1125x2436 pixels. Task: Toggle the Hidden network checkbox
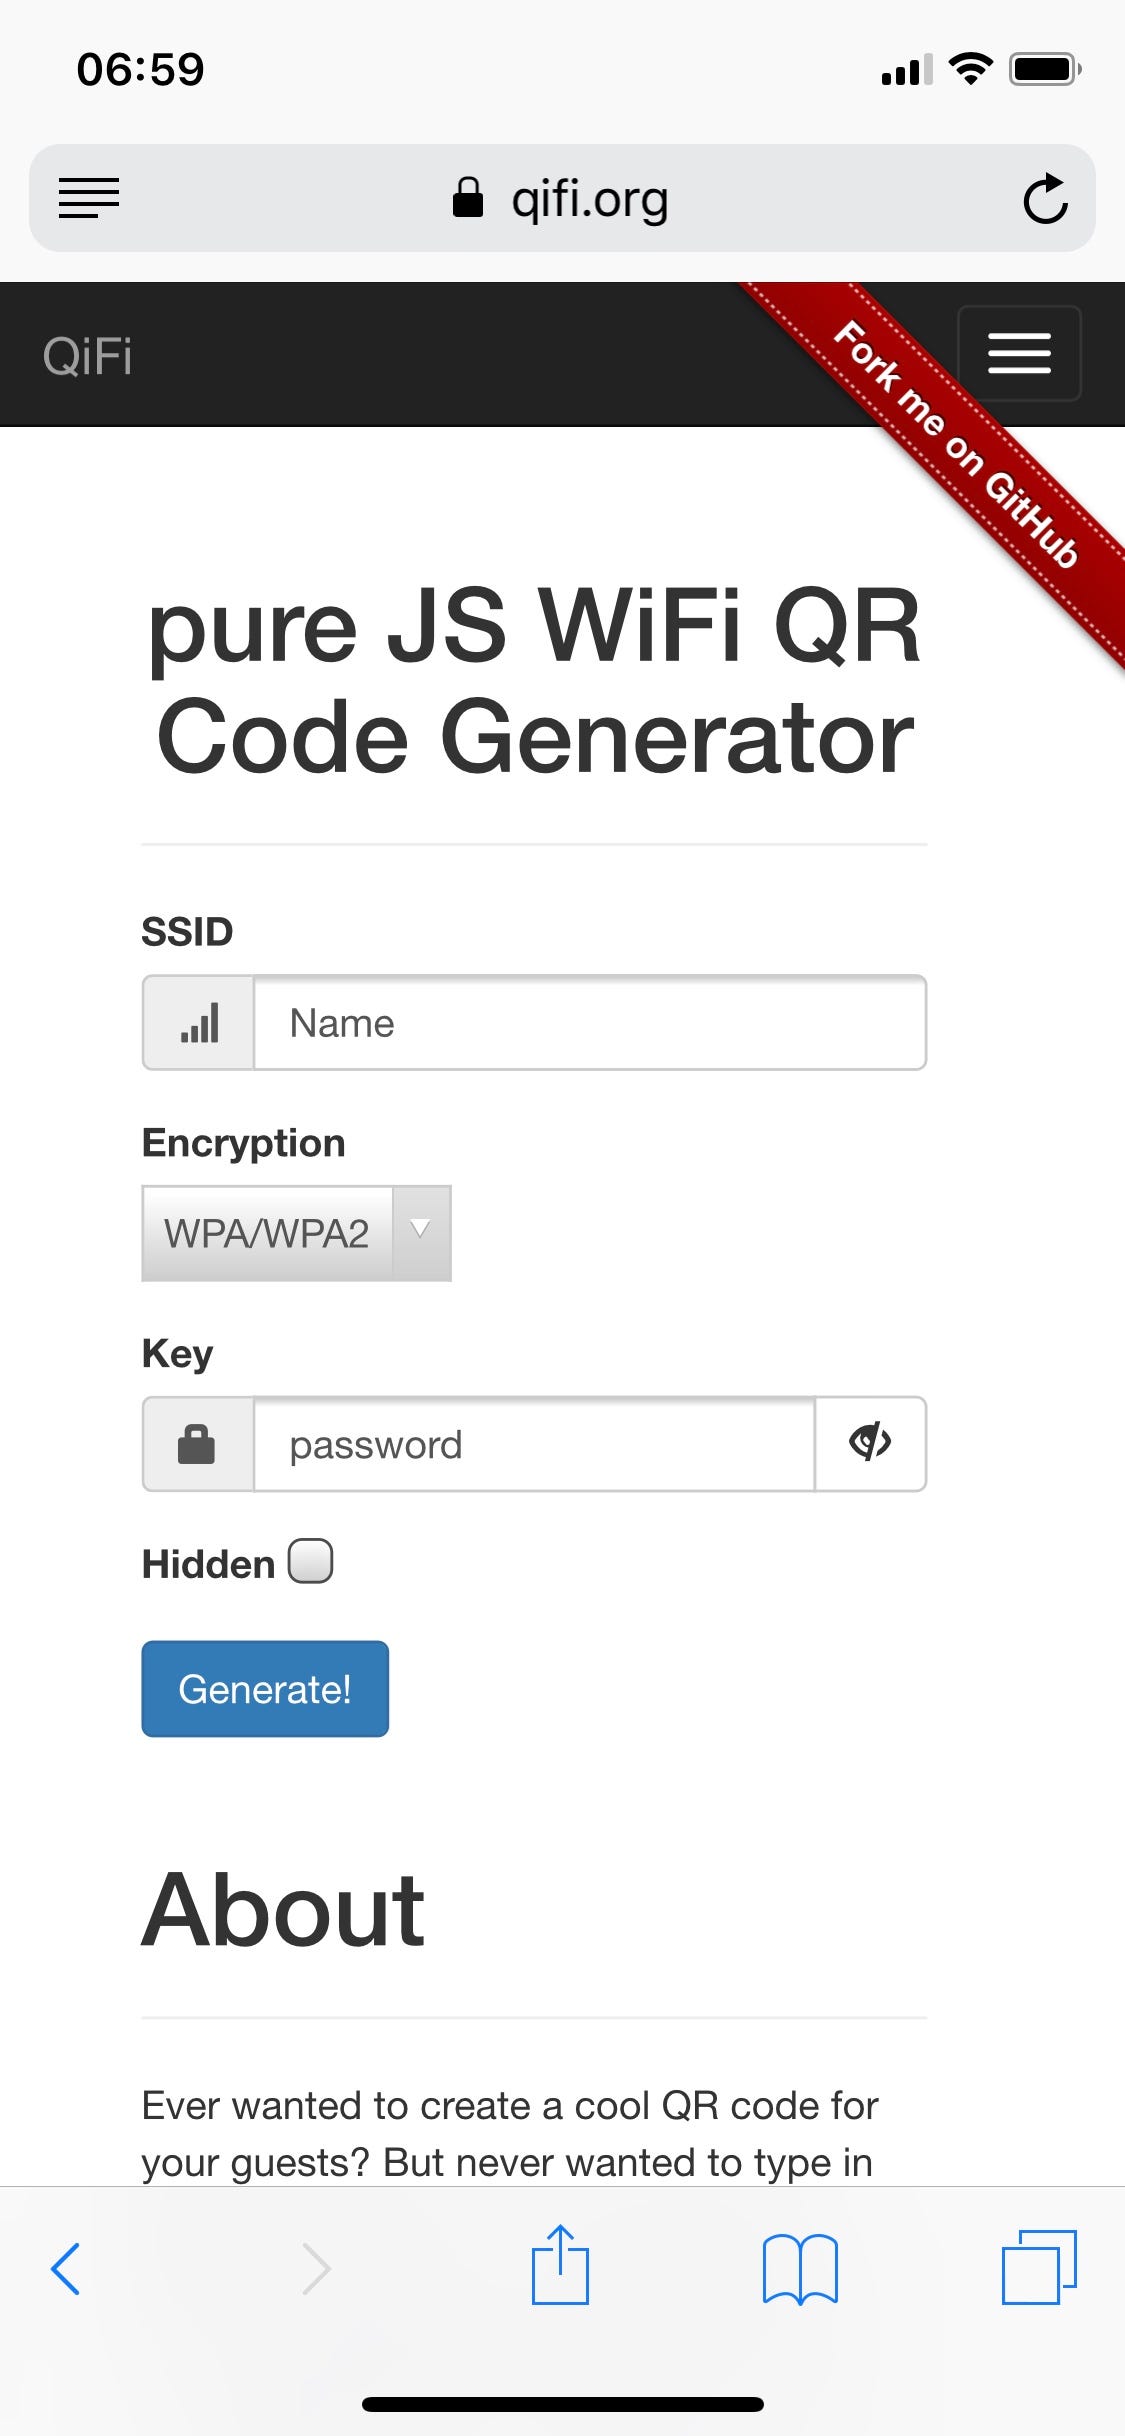coord(311,1561)
